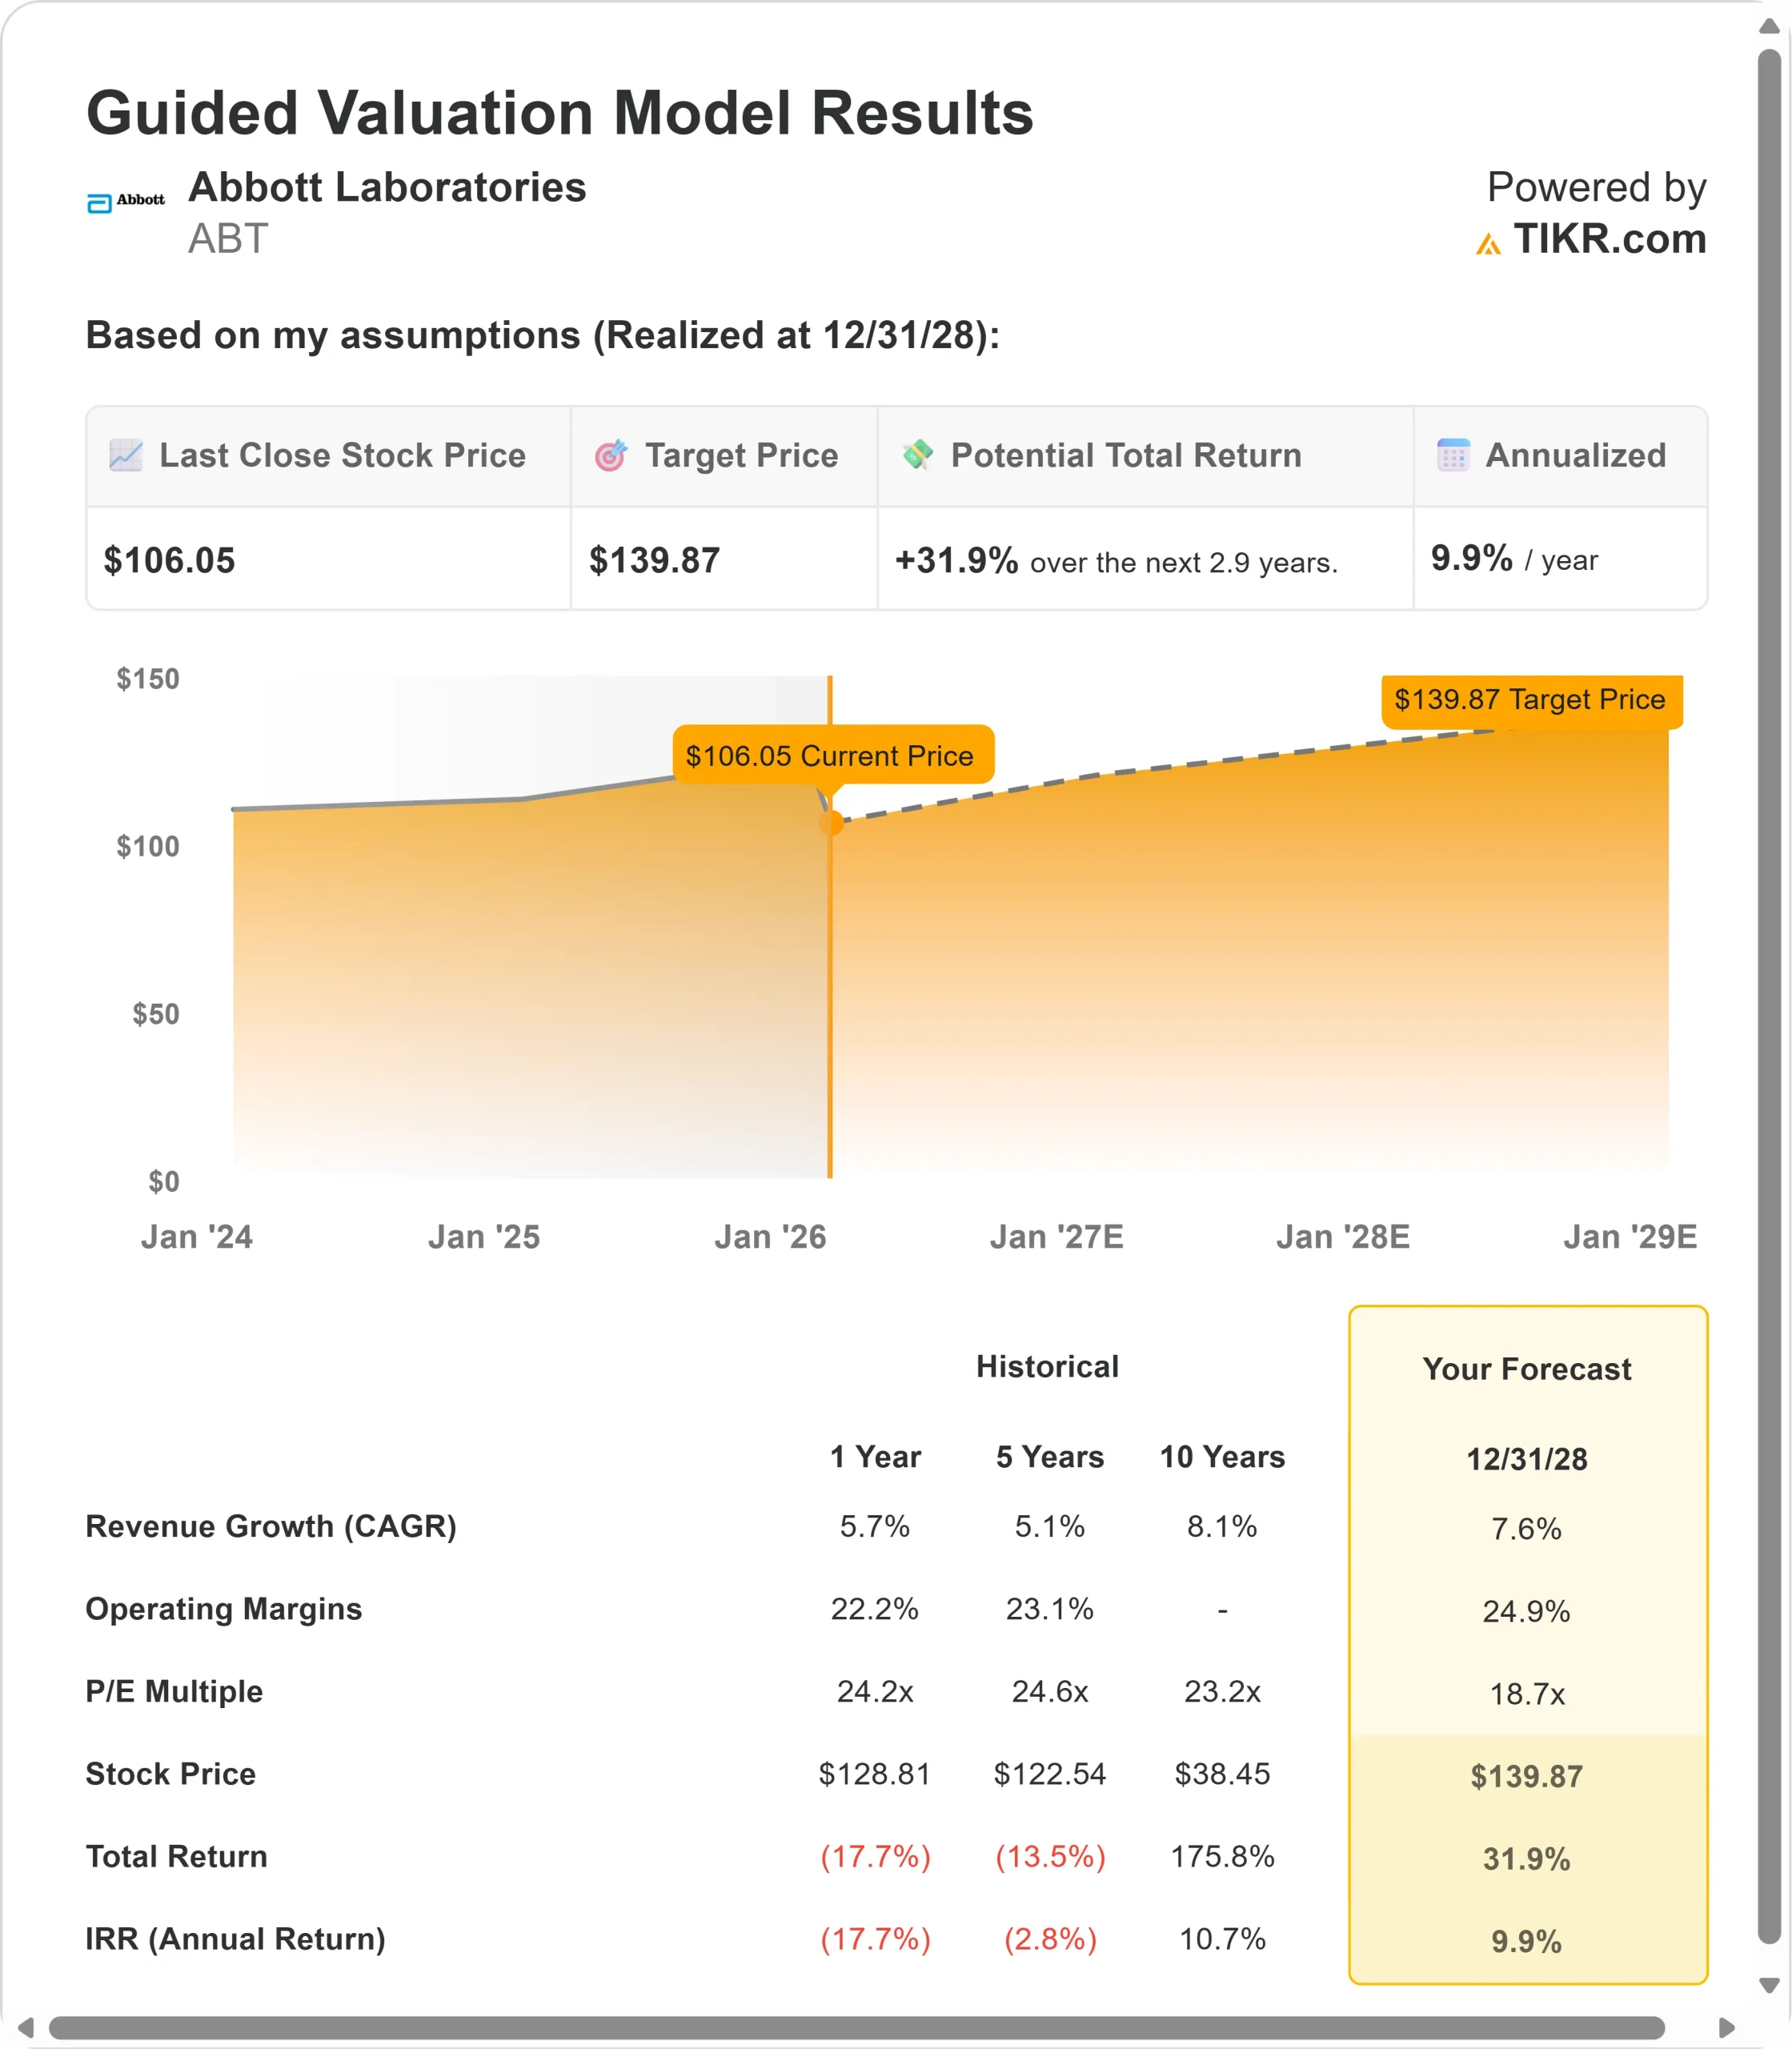Click the TIKR.com link text
1792x2049 pixels.
coord(1609,239)
